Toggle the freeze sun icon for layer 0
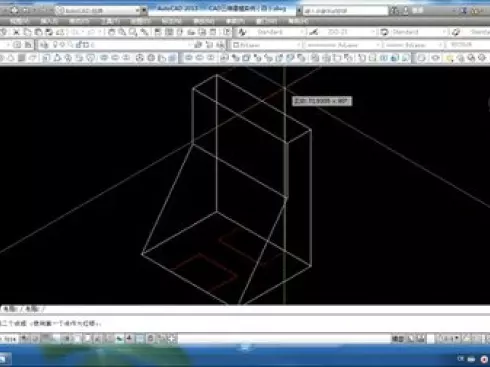490x367 pixels. (62, 44)
